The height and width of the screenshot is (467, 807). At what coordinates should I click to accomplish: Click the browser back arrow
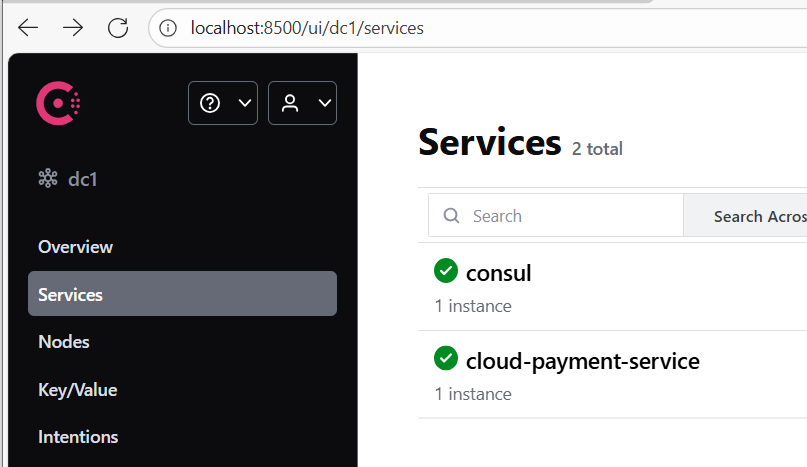[x=28, y=28]
